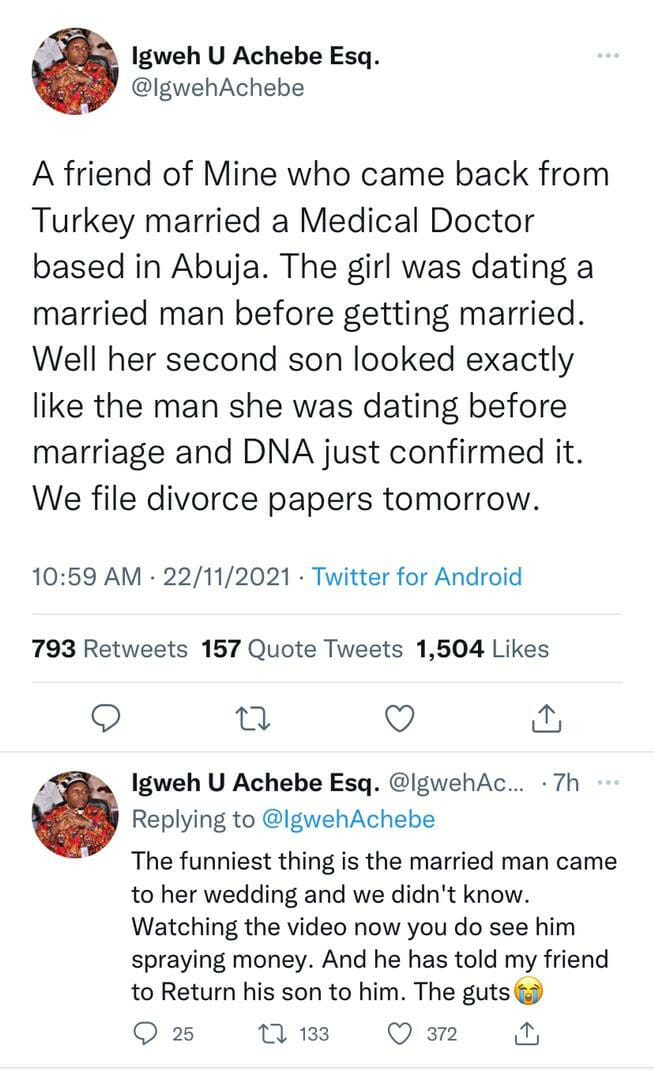The height and width of the screenshot is (1080, 654).
Task: Like the main tweet with heart icon
Action: tap(400, 716)
